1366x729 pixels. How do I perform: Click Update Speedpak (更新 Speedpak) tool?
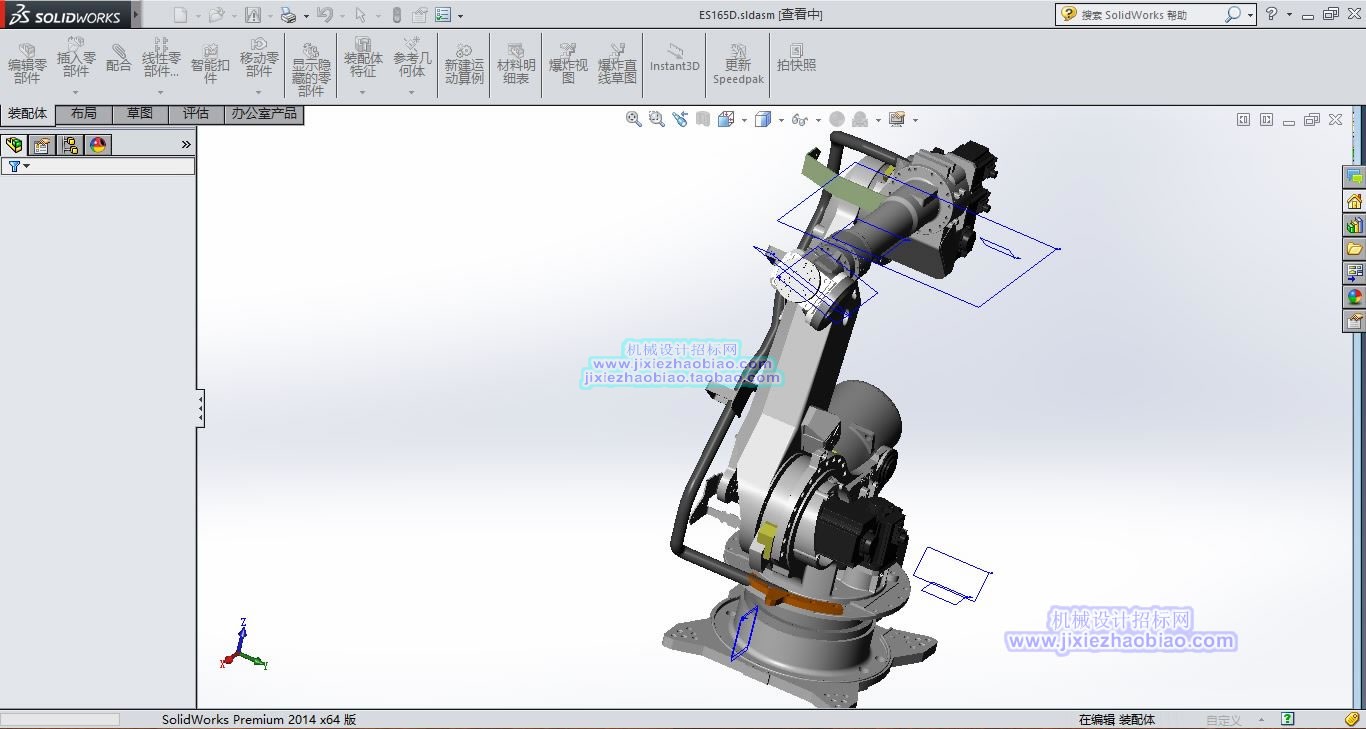click(x=738, y=63)
